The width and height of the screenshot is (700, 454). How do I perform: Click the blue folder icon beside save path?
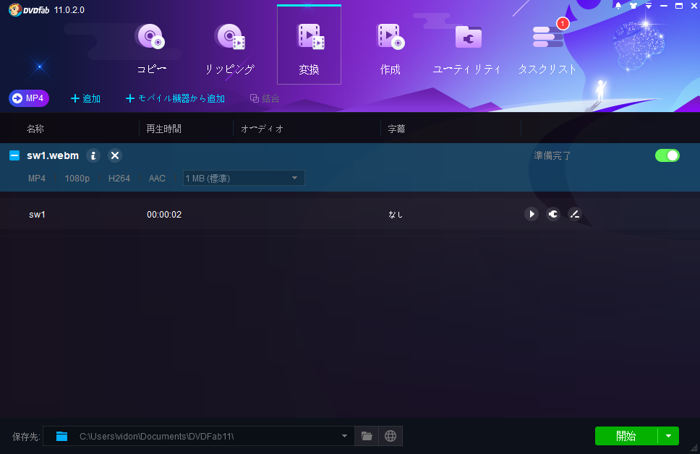62,436
